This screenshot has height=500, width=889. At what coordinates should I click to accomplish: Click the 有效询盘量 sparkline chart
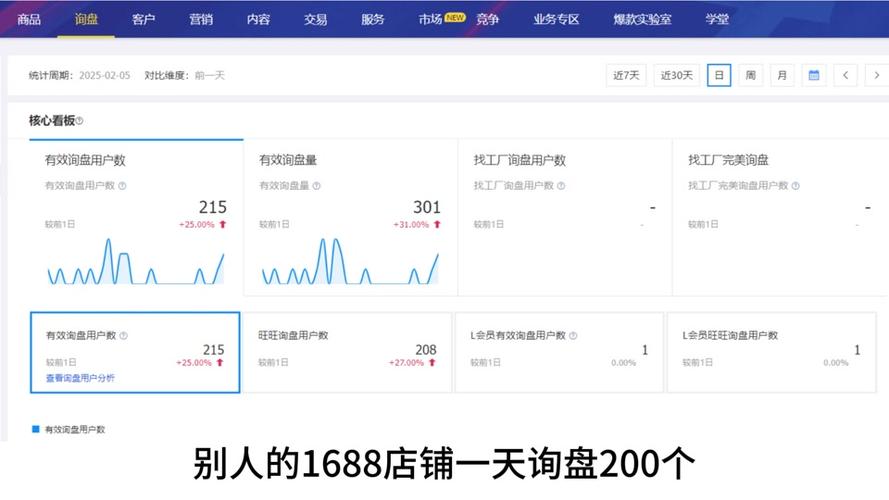pyautogui.click(x=350, y=261)
